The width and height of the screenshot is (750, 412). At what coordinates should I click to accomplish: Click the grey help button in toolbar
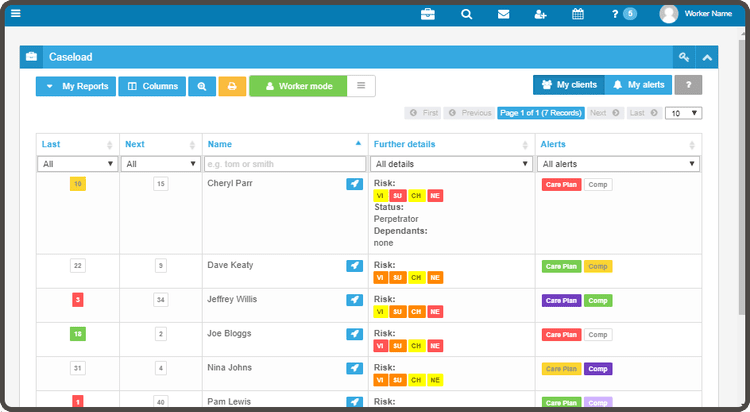(688, 85)
